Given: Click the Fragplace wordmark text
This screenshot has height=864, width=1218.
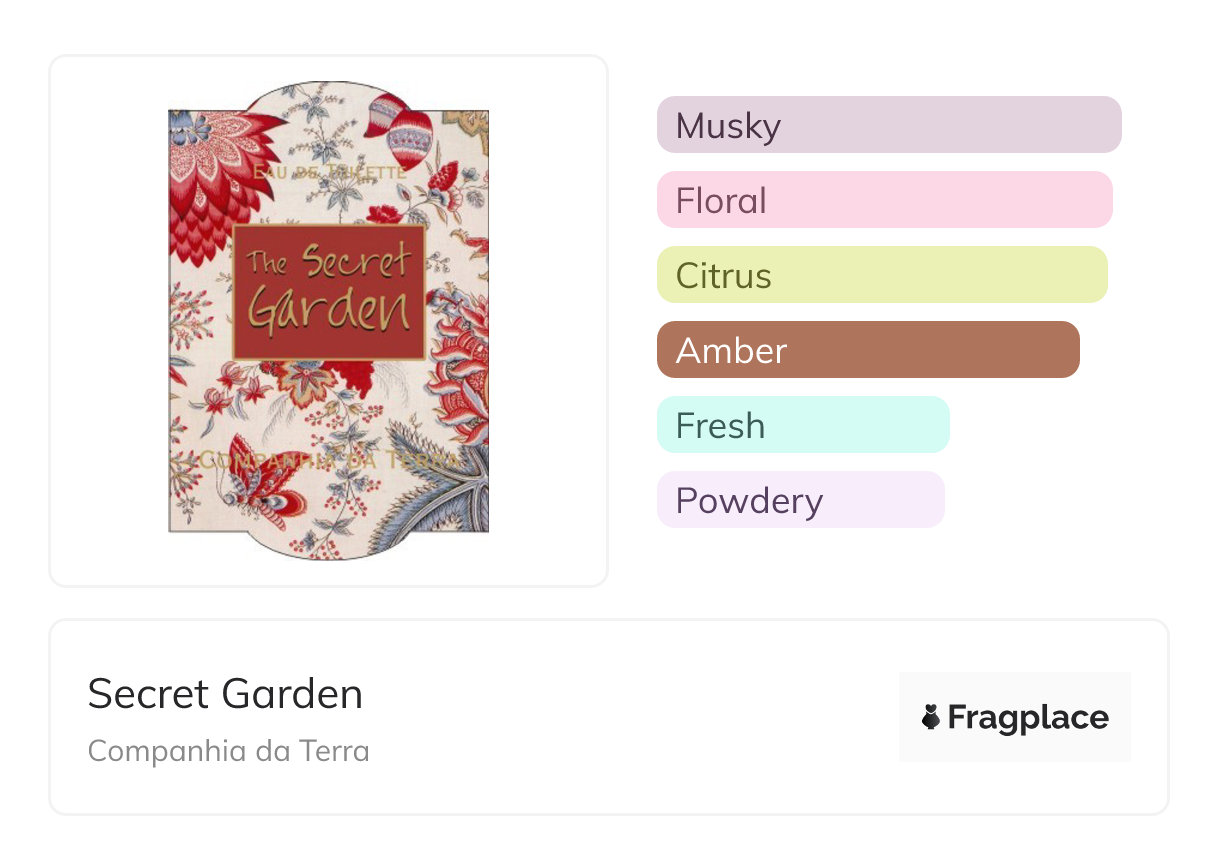Looking at the screenshot, I should point(1027,717).
